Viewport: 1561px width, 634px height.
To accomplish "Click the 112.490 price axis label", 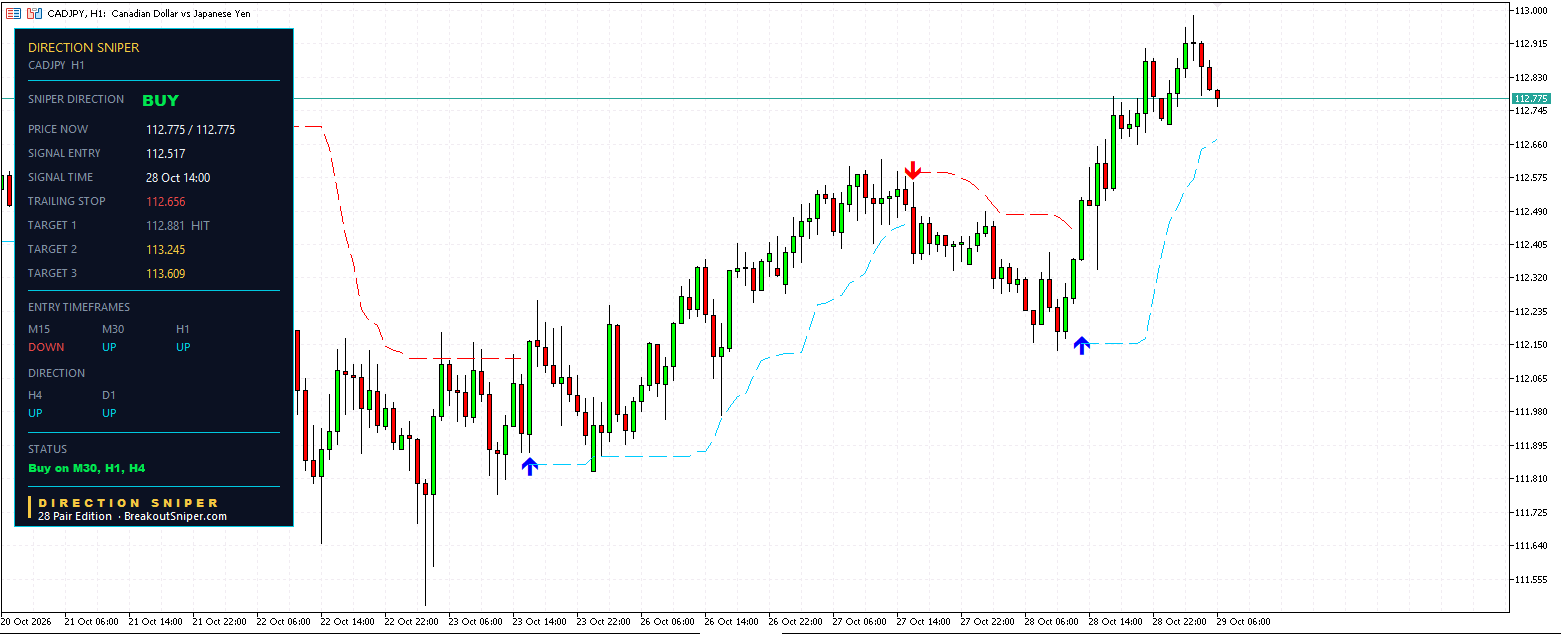I will point(1532,211).
